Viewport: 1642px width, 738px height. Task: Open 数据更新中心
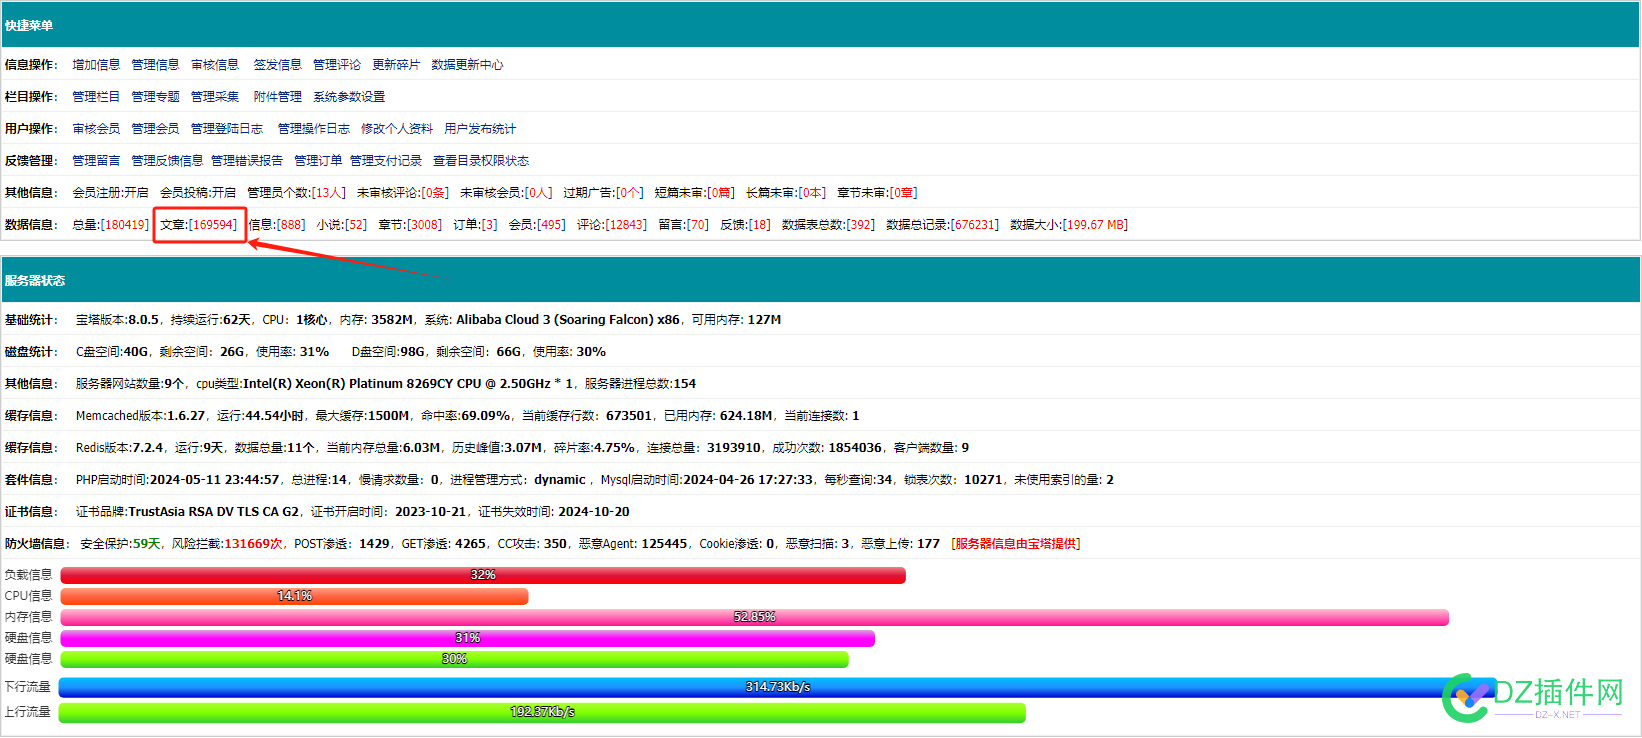pos(467,65)
